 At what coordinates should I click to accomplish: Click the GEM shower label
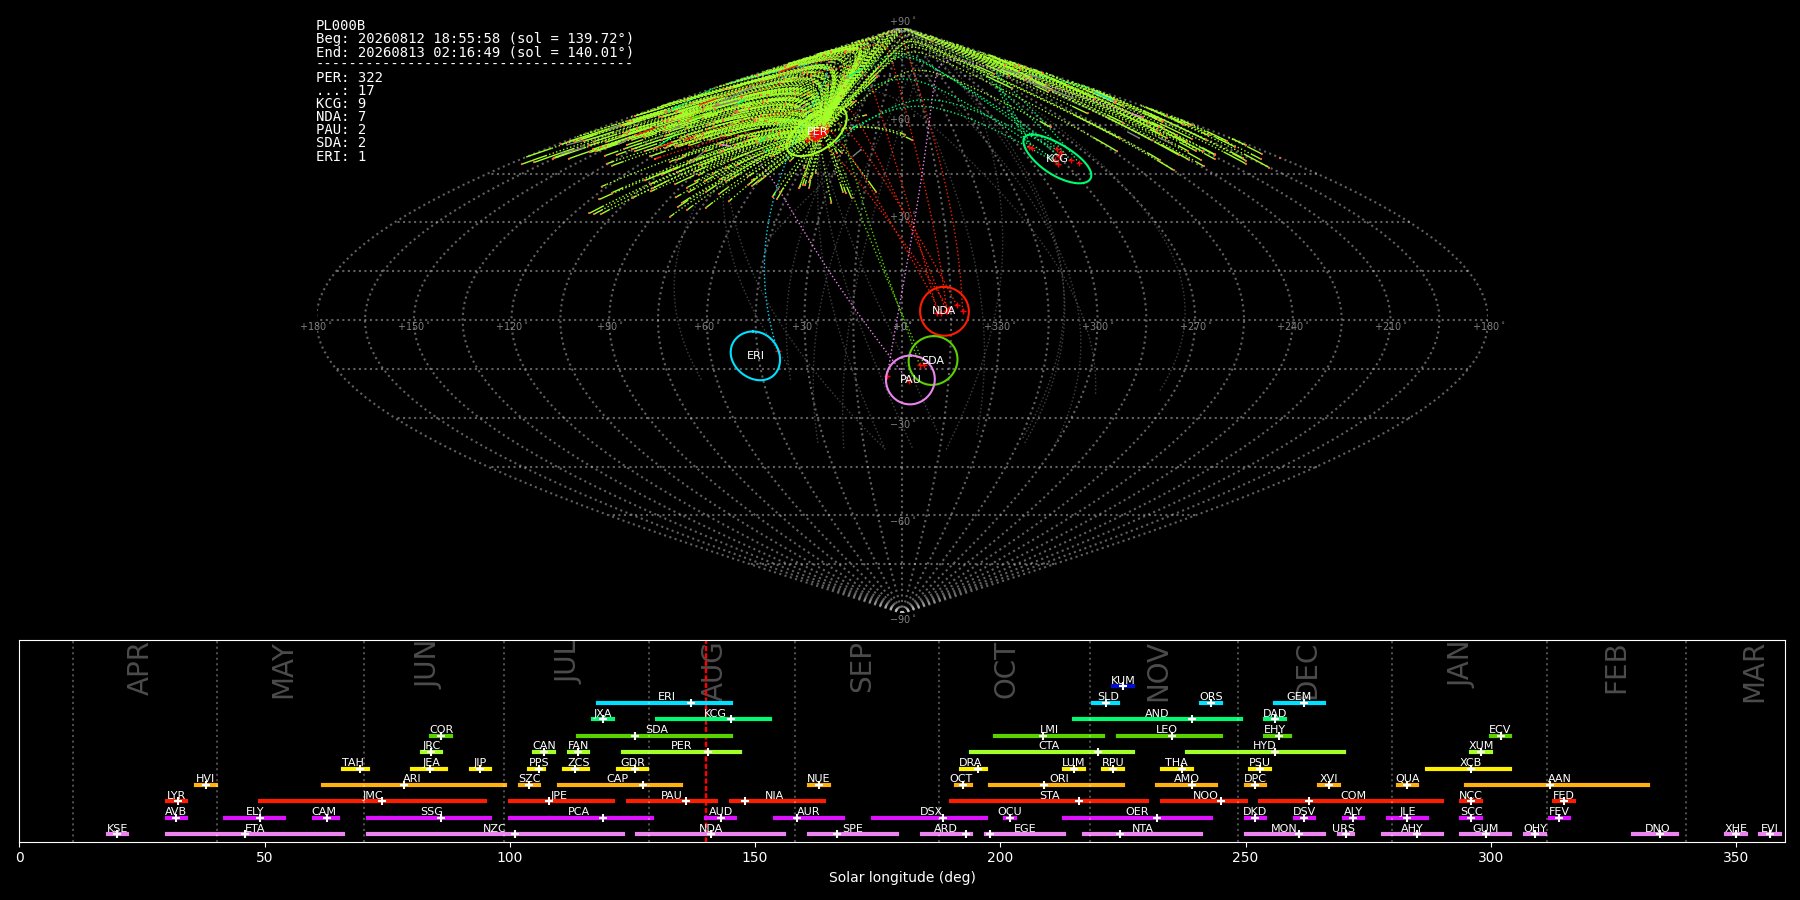tap(1299, 697)
